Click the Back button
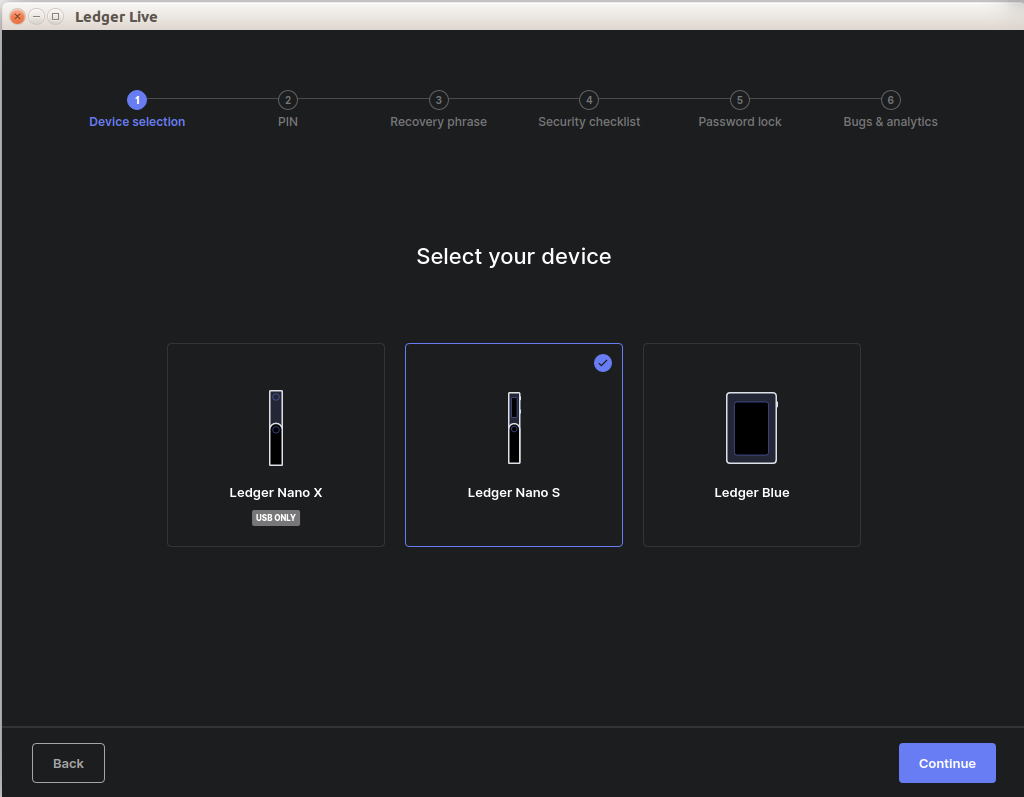The width and height of the screenshot is (1024, 797). click(69, 763)
